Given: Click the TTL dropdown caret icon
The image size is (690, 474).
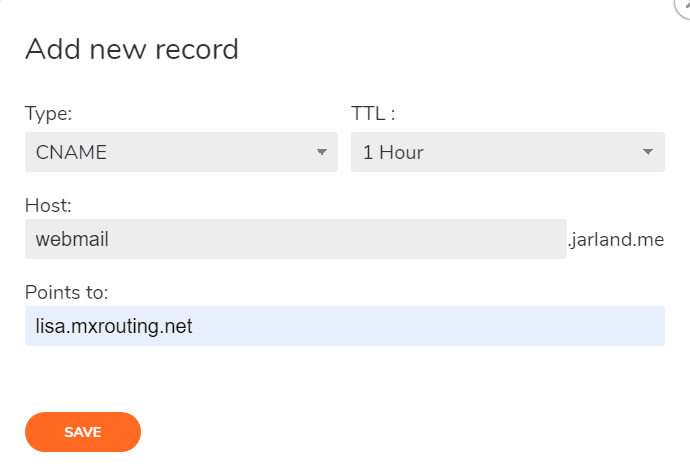Looking at the screenshot, I should pyautogui.click(x=647, y=153).
